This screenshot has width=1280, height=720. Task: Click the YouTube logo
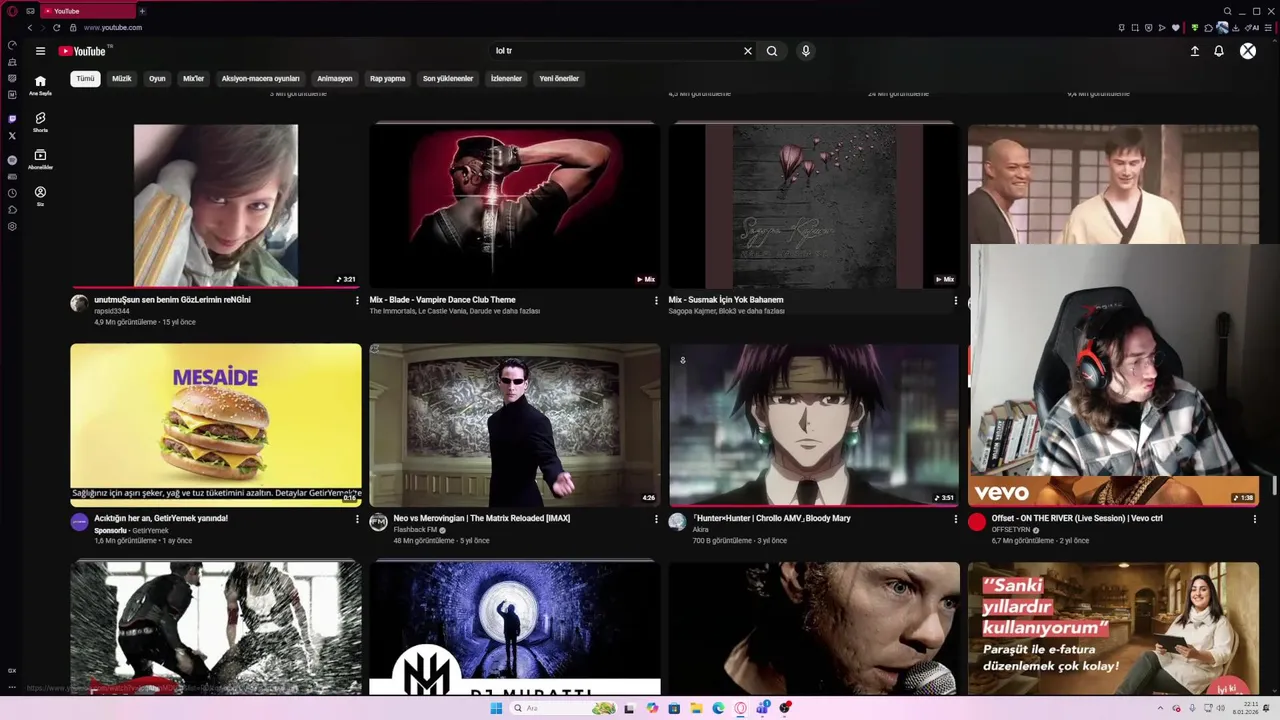pos(82,51)
